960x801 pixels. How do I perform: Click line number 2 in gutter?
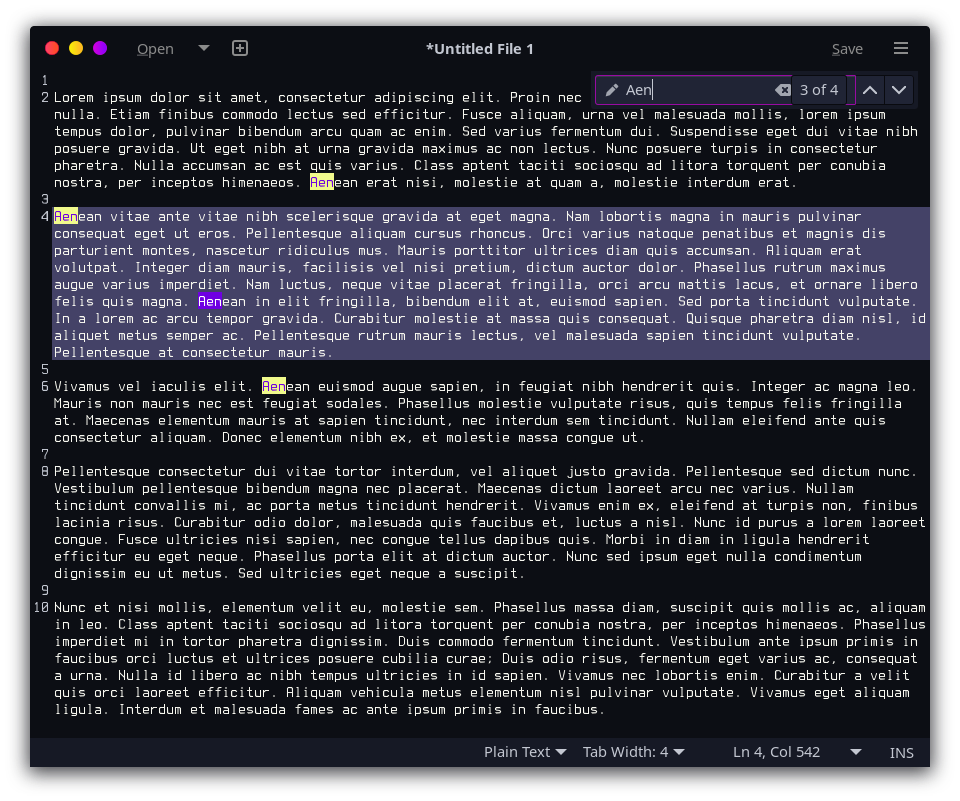click(45, 97)
